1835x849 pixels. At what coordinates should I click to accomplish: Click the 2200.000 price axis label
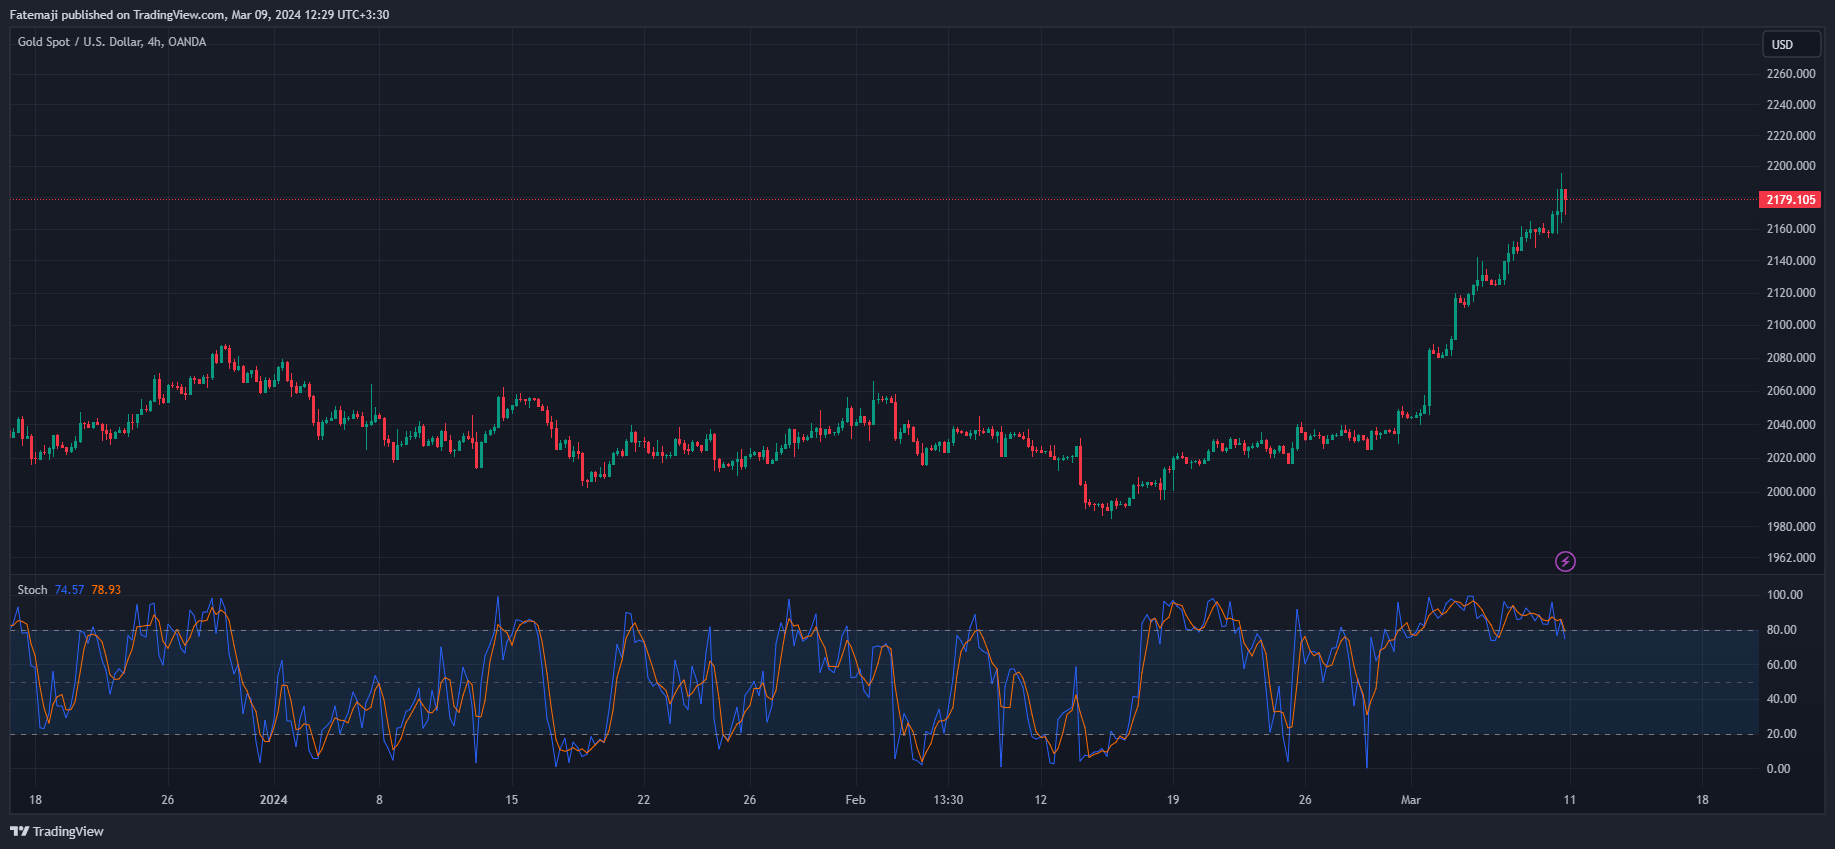tap(1791, 166)
